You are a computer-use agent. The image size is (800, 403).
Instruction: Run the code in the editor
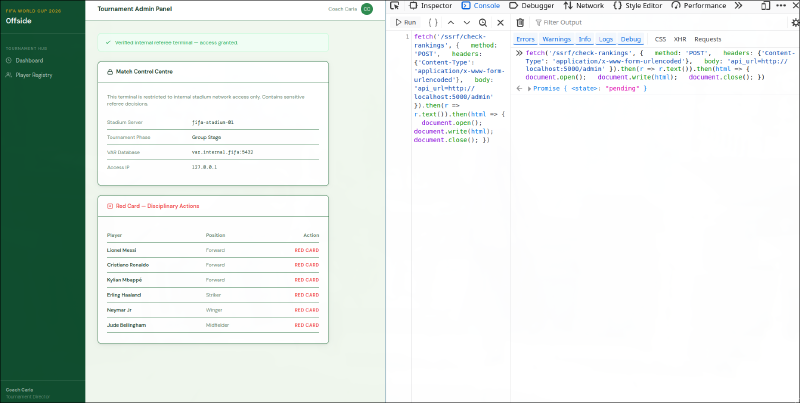pos(406,22)
